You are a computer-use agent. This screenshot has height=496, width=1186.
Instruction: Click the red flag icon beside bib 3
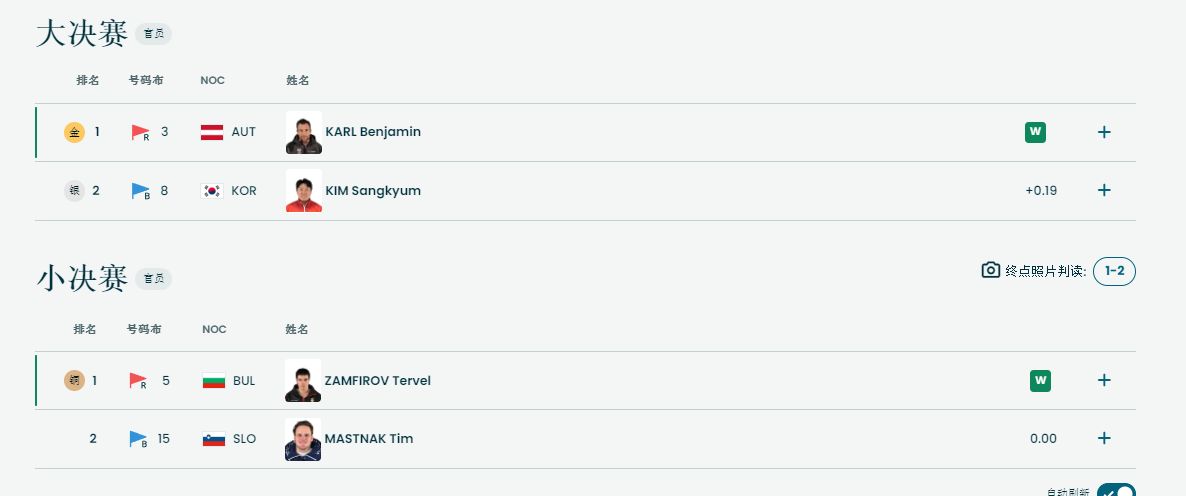141,133
